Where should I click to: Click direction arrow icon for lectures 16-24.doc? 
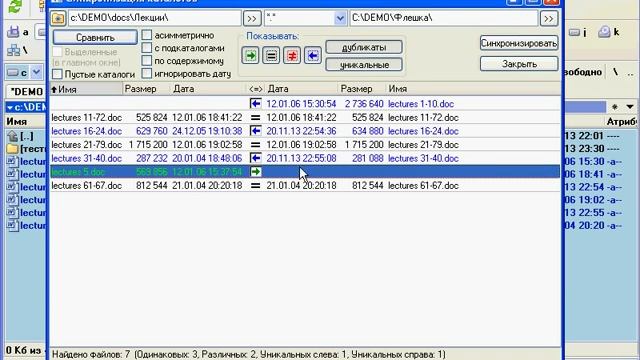pos(256,131)
